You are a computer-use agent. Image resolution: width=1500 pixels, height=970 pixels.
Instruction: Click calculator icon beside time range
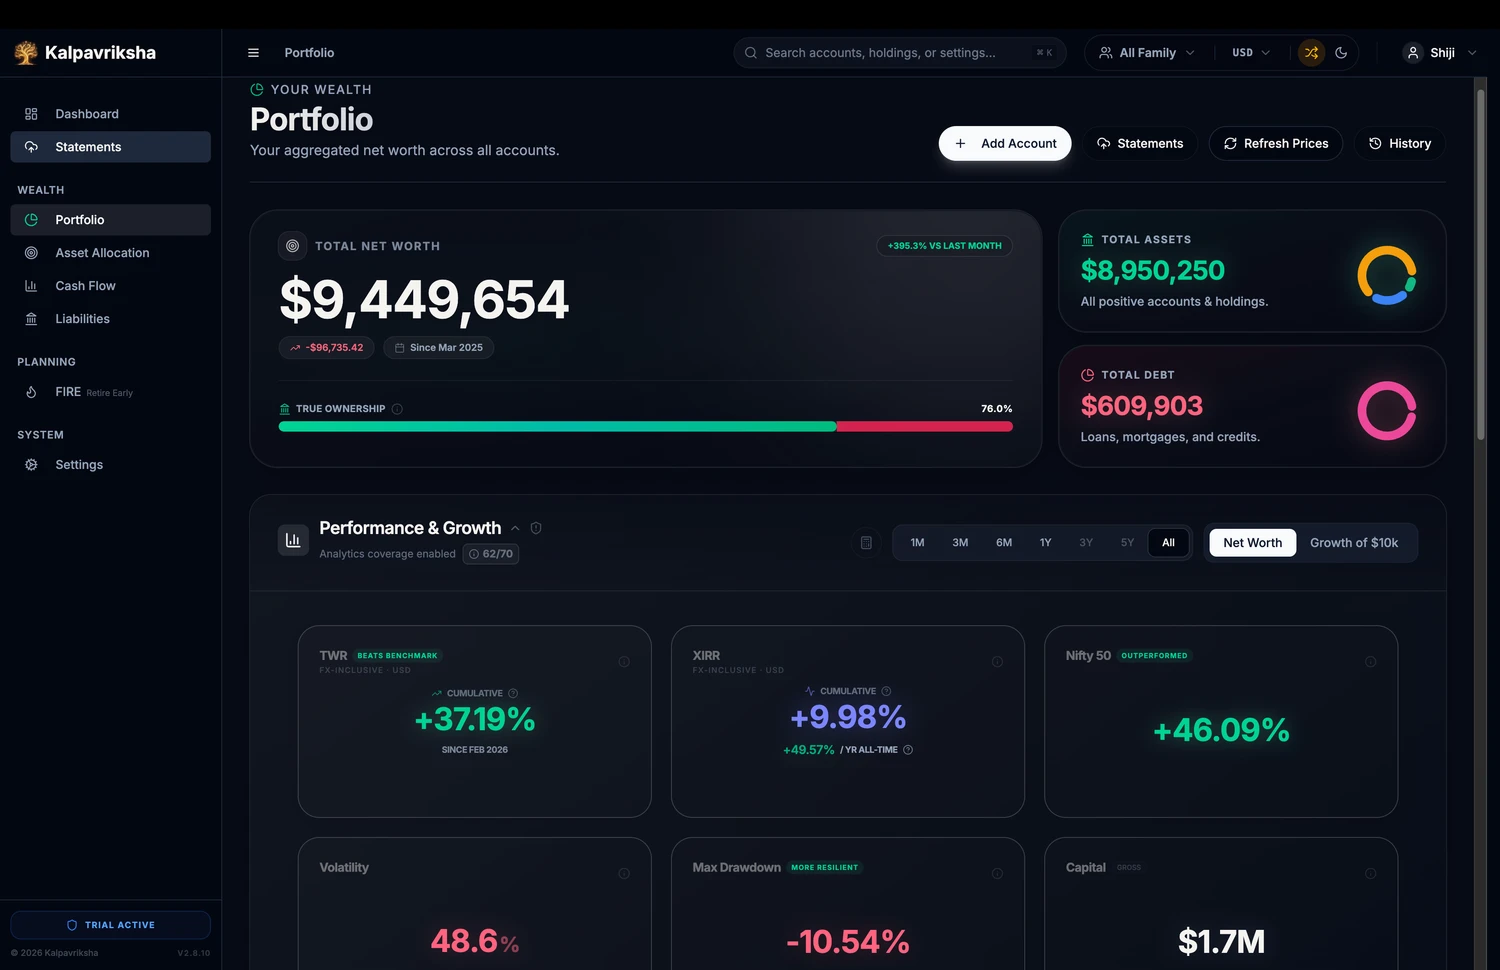click(x=866, y=543)
